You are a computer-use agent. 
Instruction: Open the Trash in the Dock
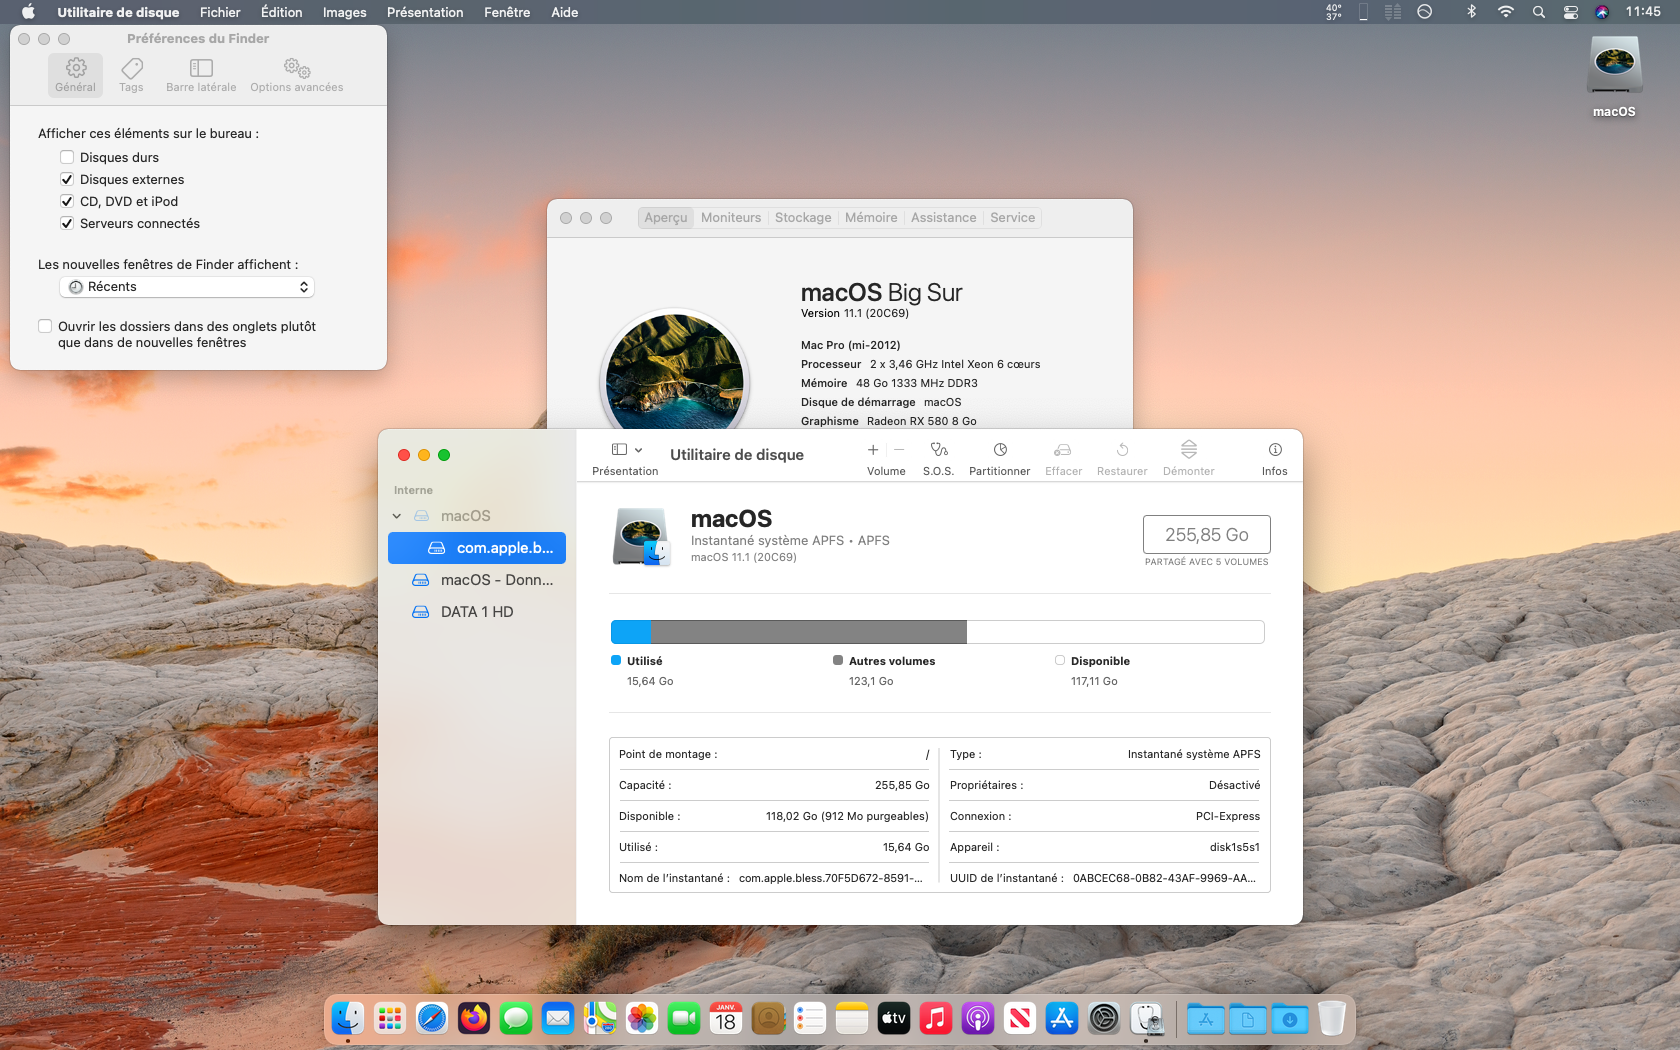coord(1332,1019)
